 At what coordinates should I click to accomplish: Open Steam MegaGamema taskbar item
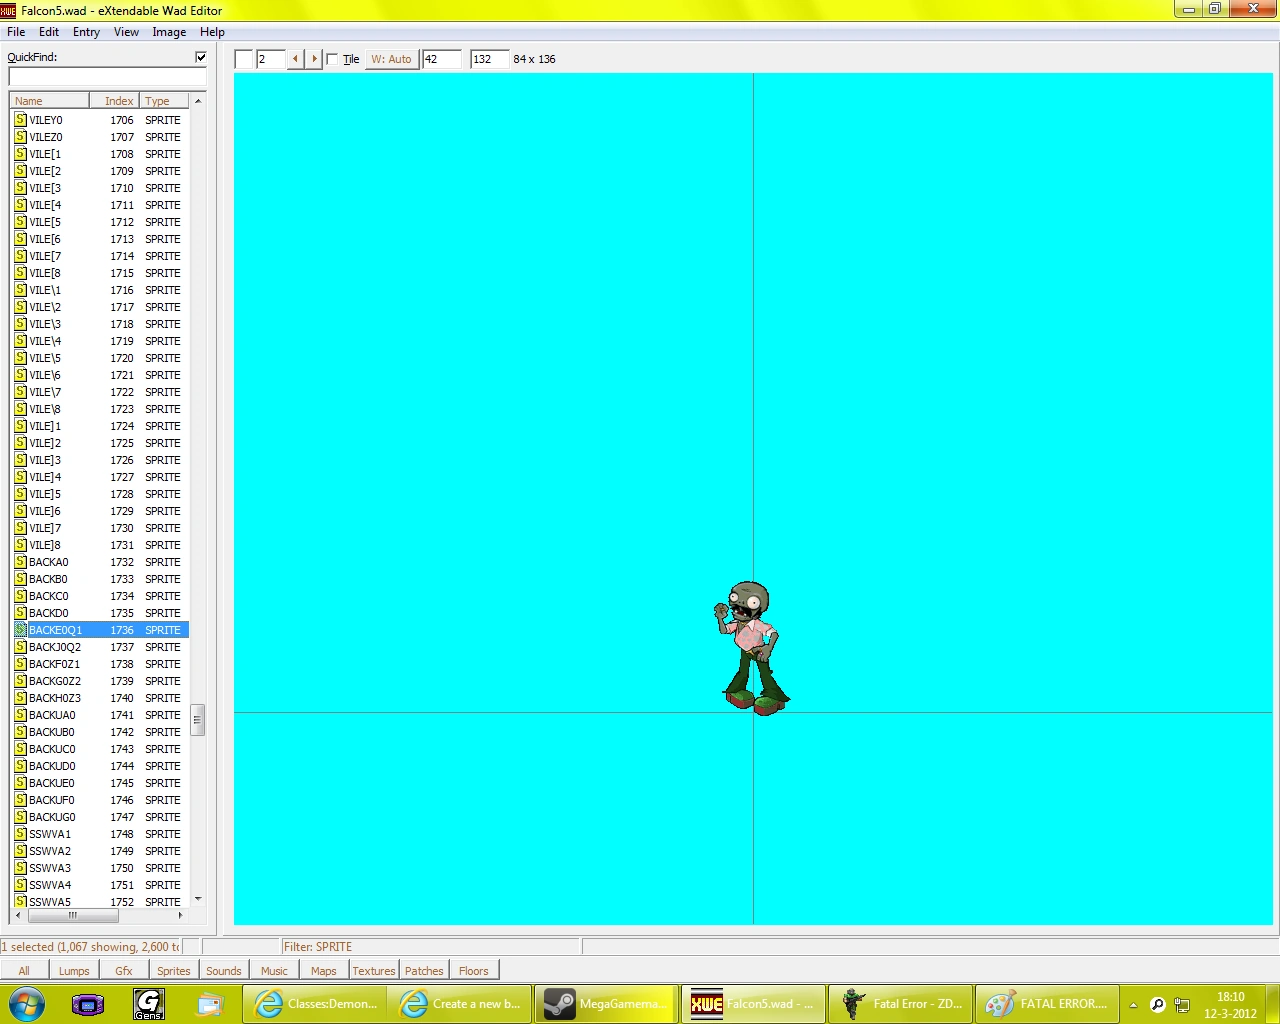606,1004
